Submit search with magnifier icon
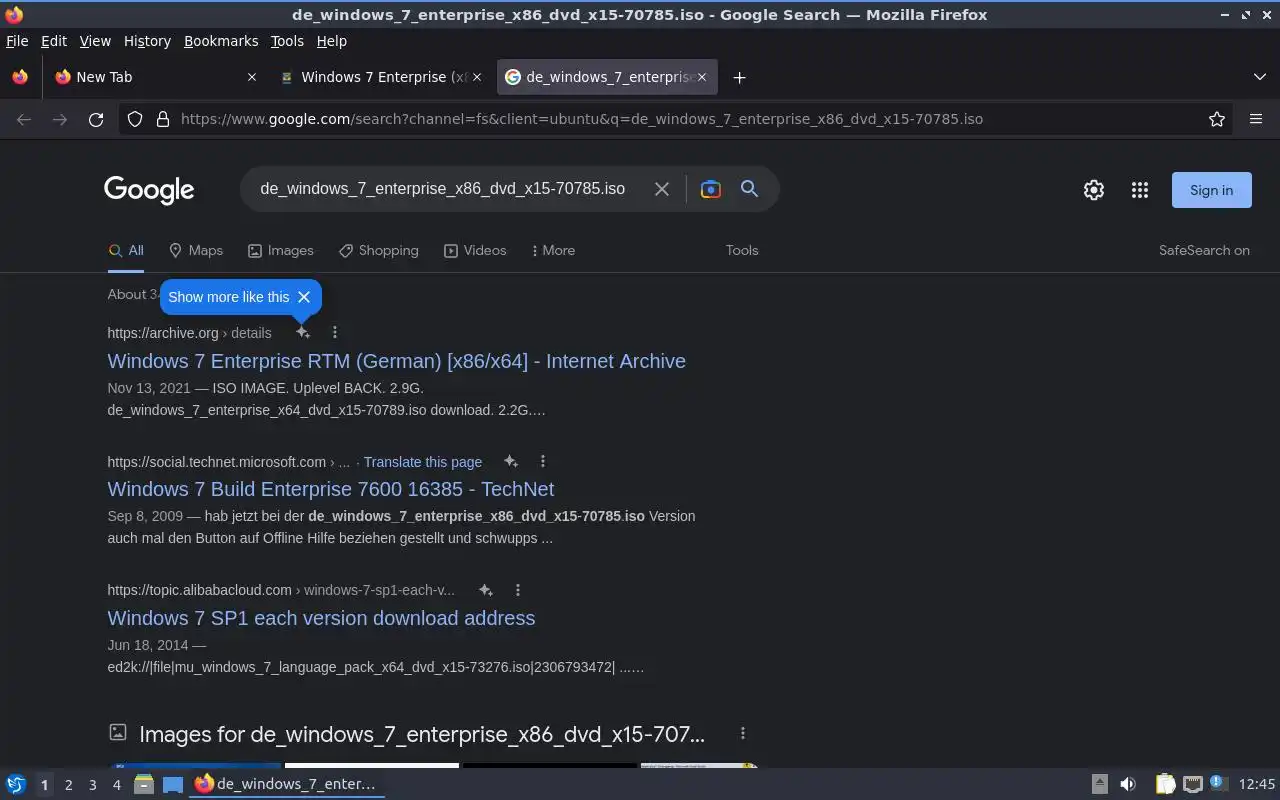Viewport: 1280px width, 800px height. [x=749, y=189]
